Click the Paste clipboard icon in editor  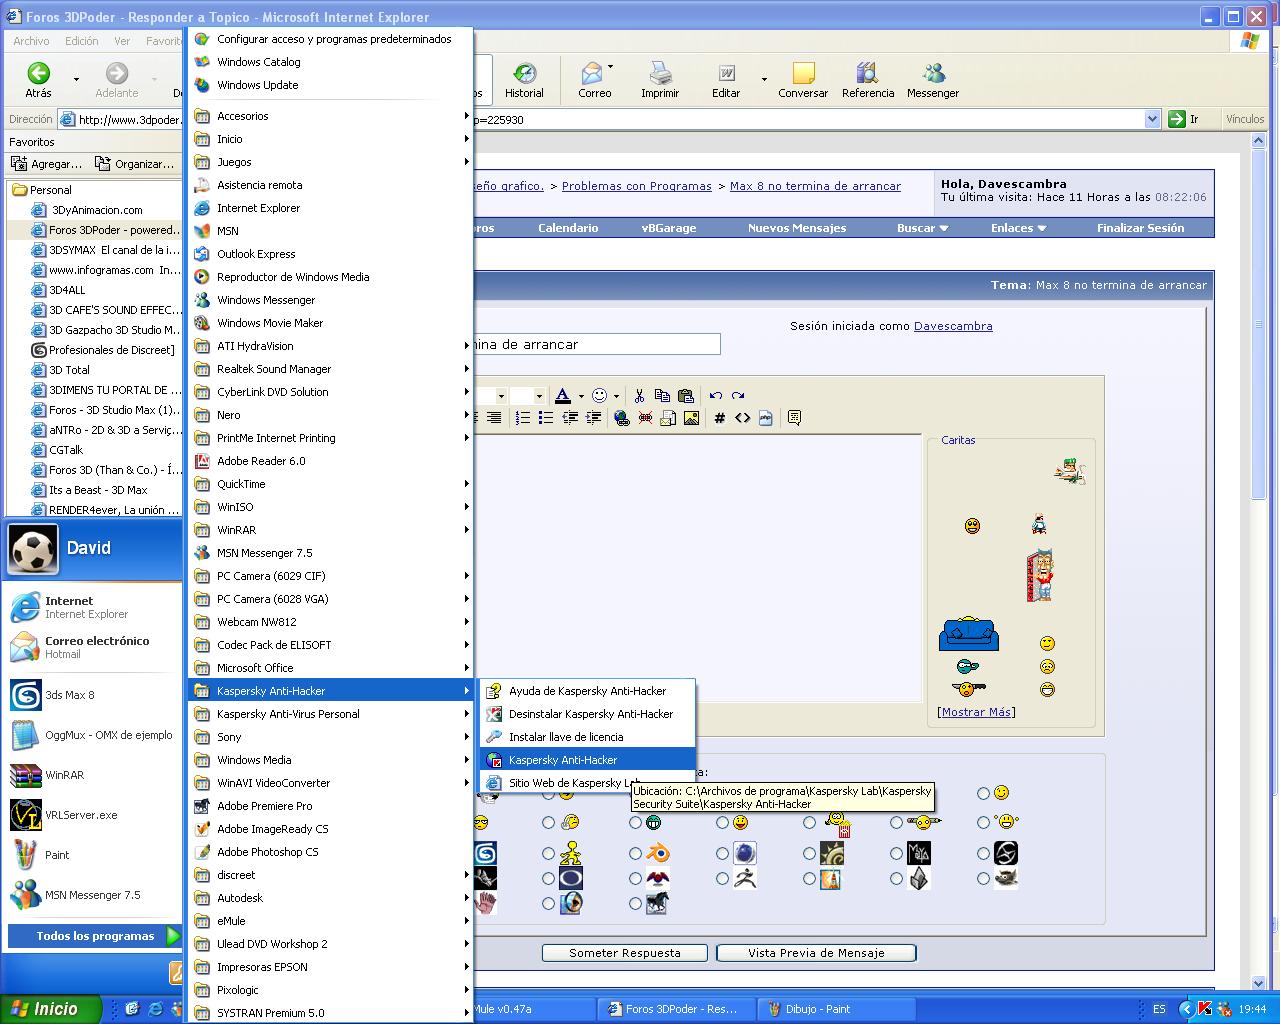(685, 395)
